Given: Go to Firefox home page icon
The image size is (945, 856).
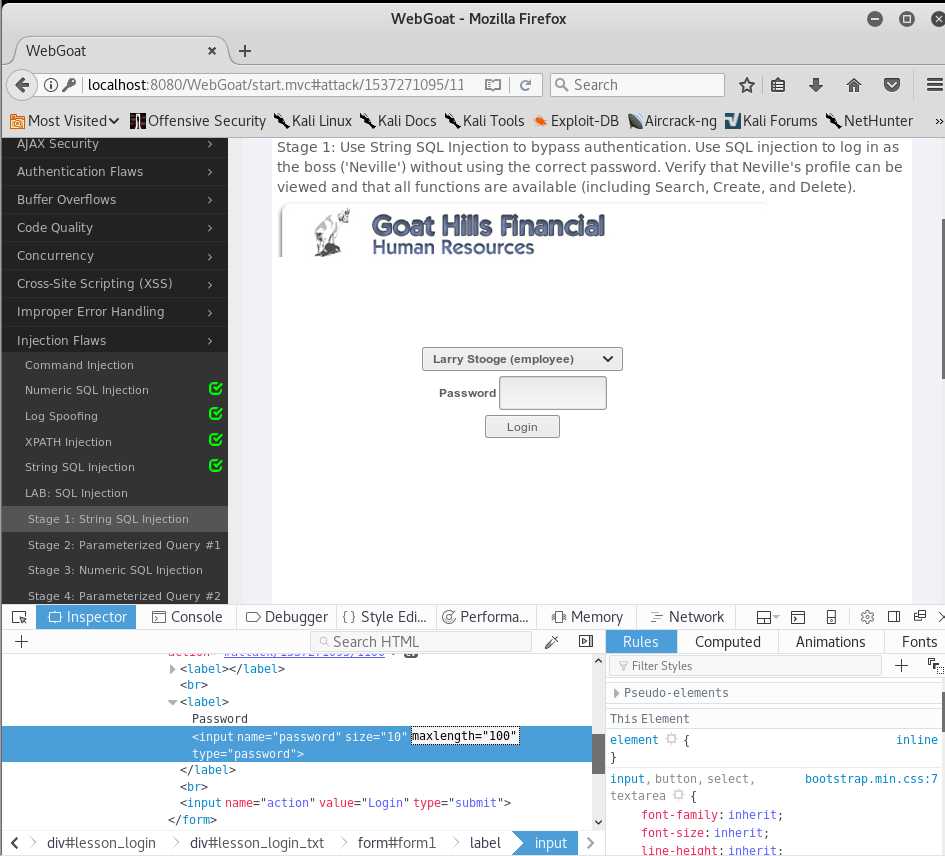Looking at the screenshot, I should pyautogui.click(x=853, y=85).
